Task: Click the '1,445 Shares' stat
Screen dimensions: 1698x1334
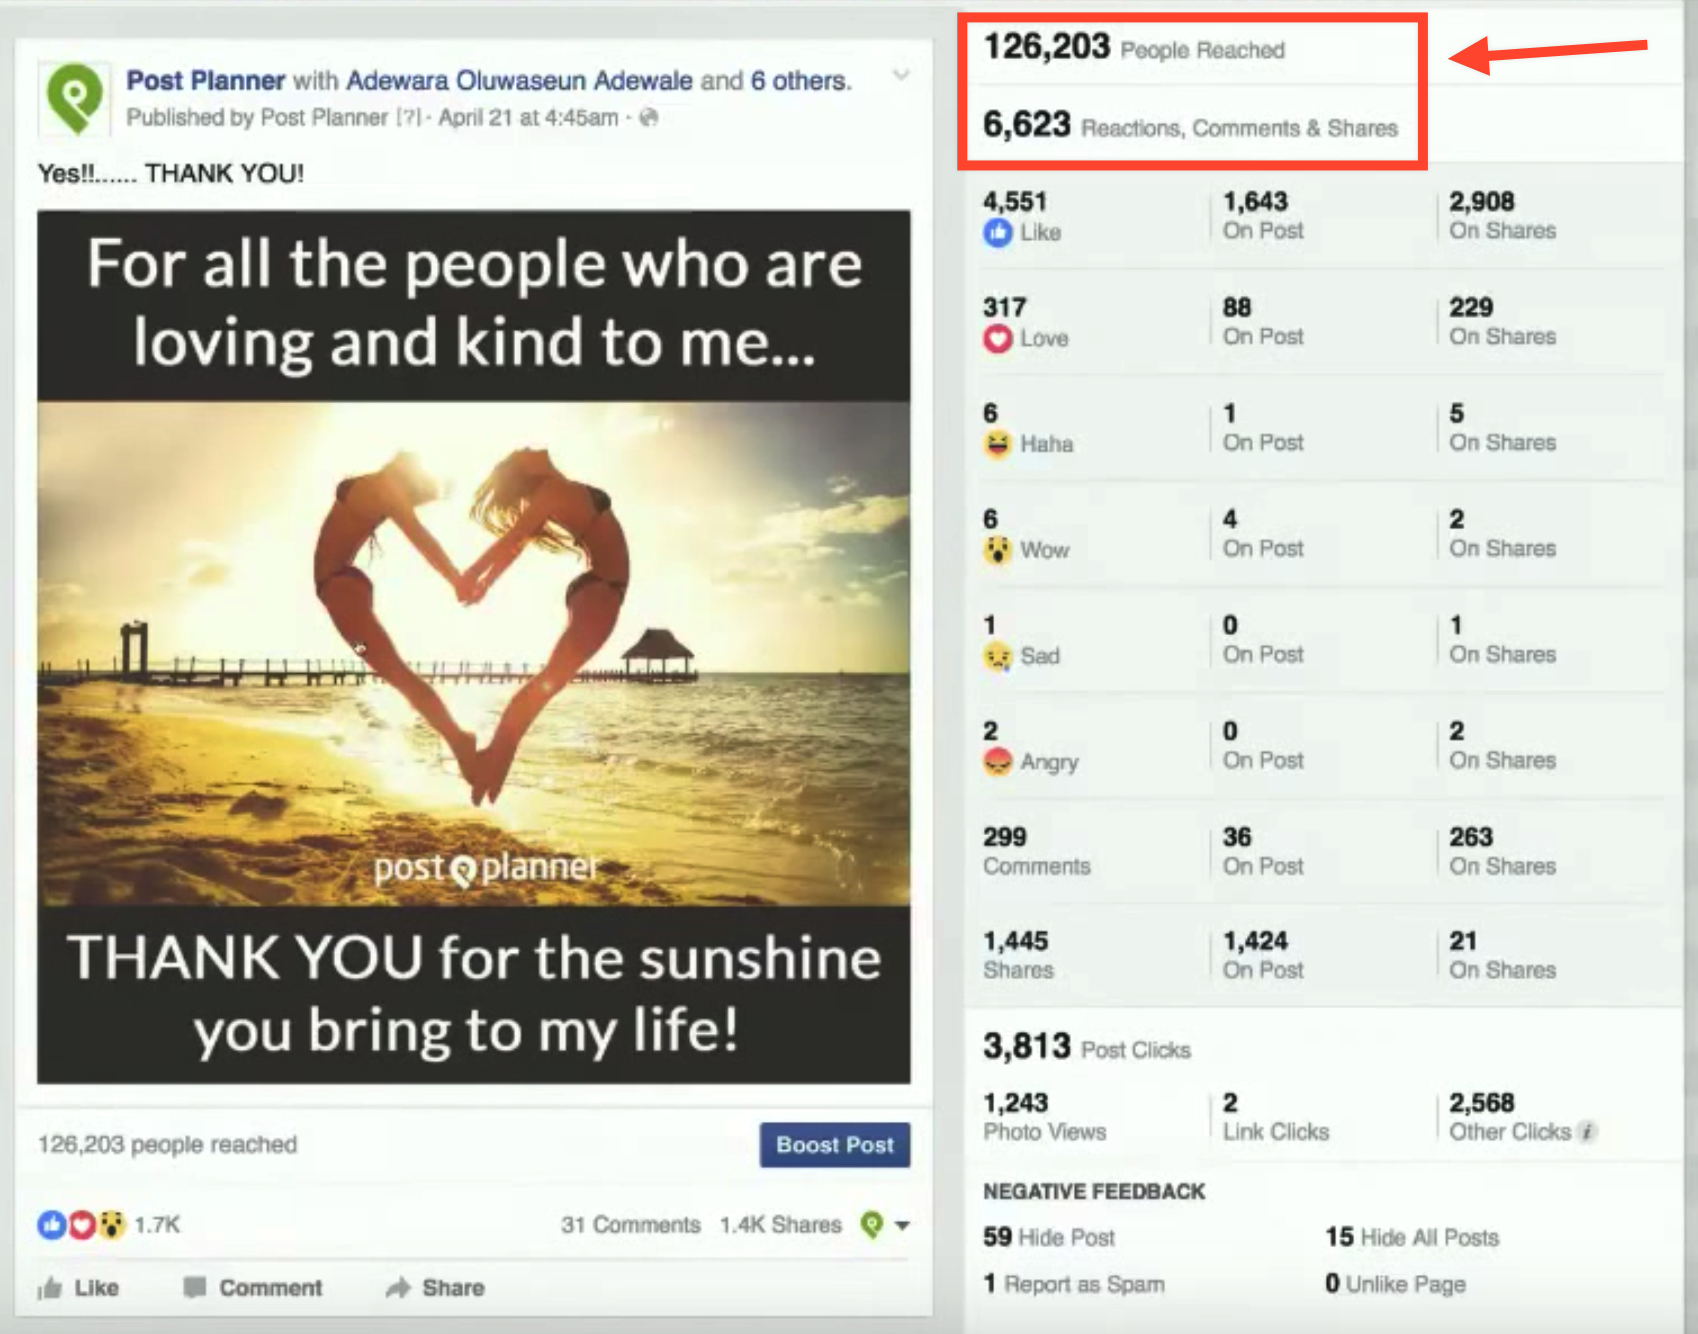Action: click(1018, 956)
